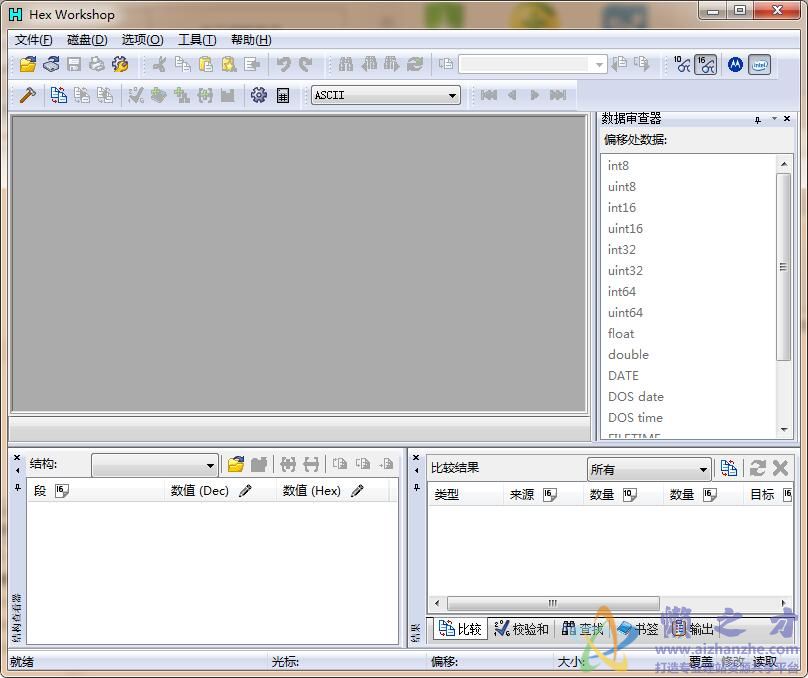The width and height of the screenshot is (808, 678).
Task: Select the Motorola byte ordering icon
Action: coord(735,65)
